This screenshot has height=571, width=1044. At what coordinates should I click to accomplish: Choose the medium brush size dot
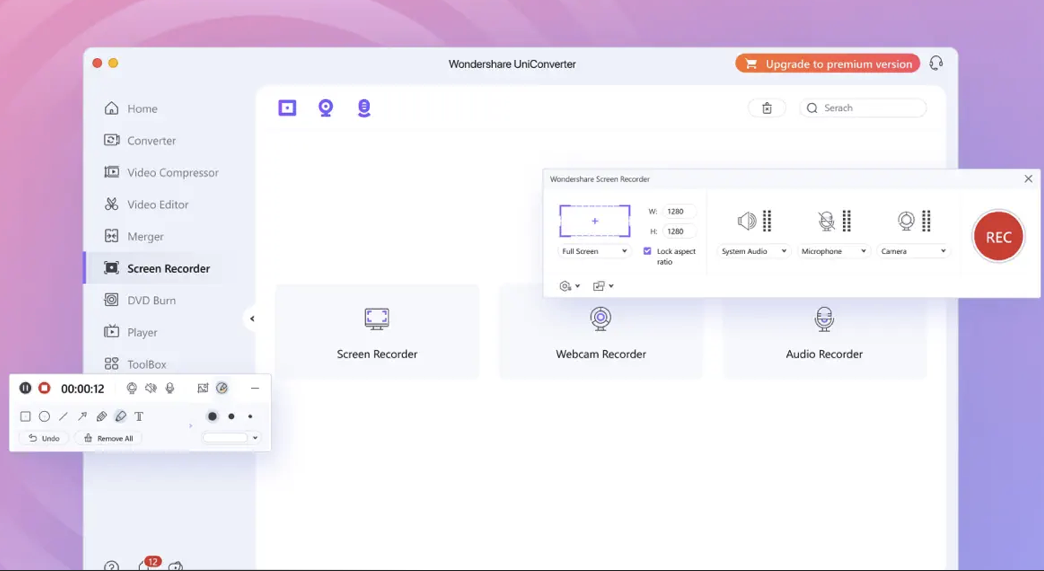pos(231,417)
